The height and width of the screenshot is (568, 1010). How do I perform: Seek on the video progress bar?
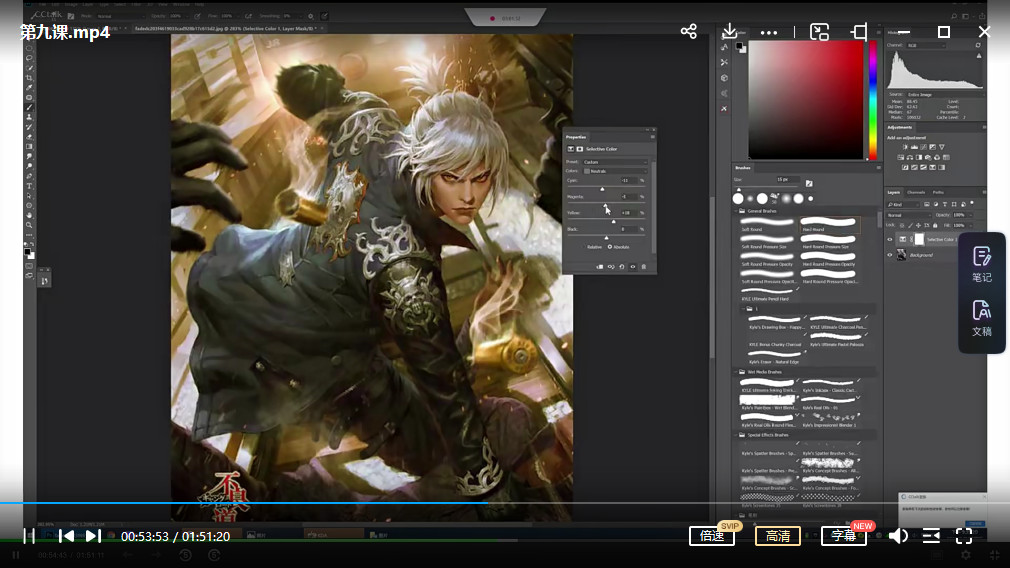(505, 503)
